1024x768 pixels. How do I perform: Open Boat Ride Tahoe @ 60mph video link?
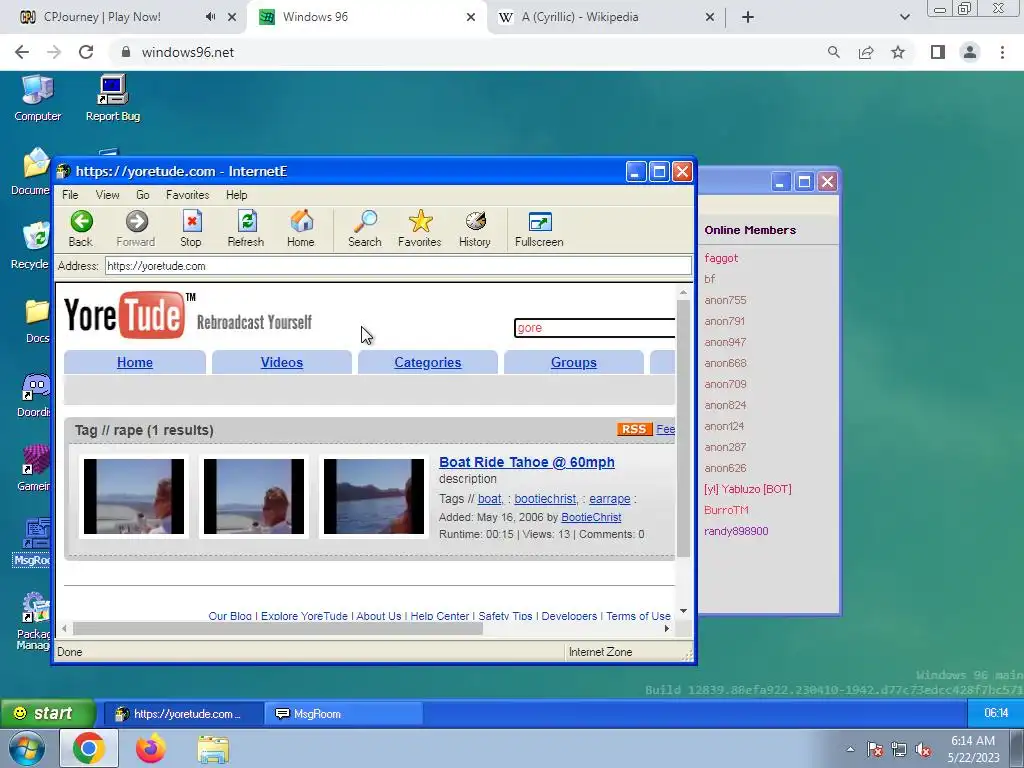tap(526, 462)
